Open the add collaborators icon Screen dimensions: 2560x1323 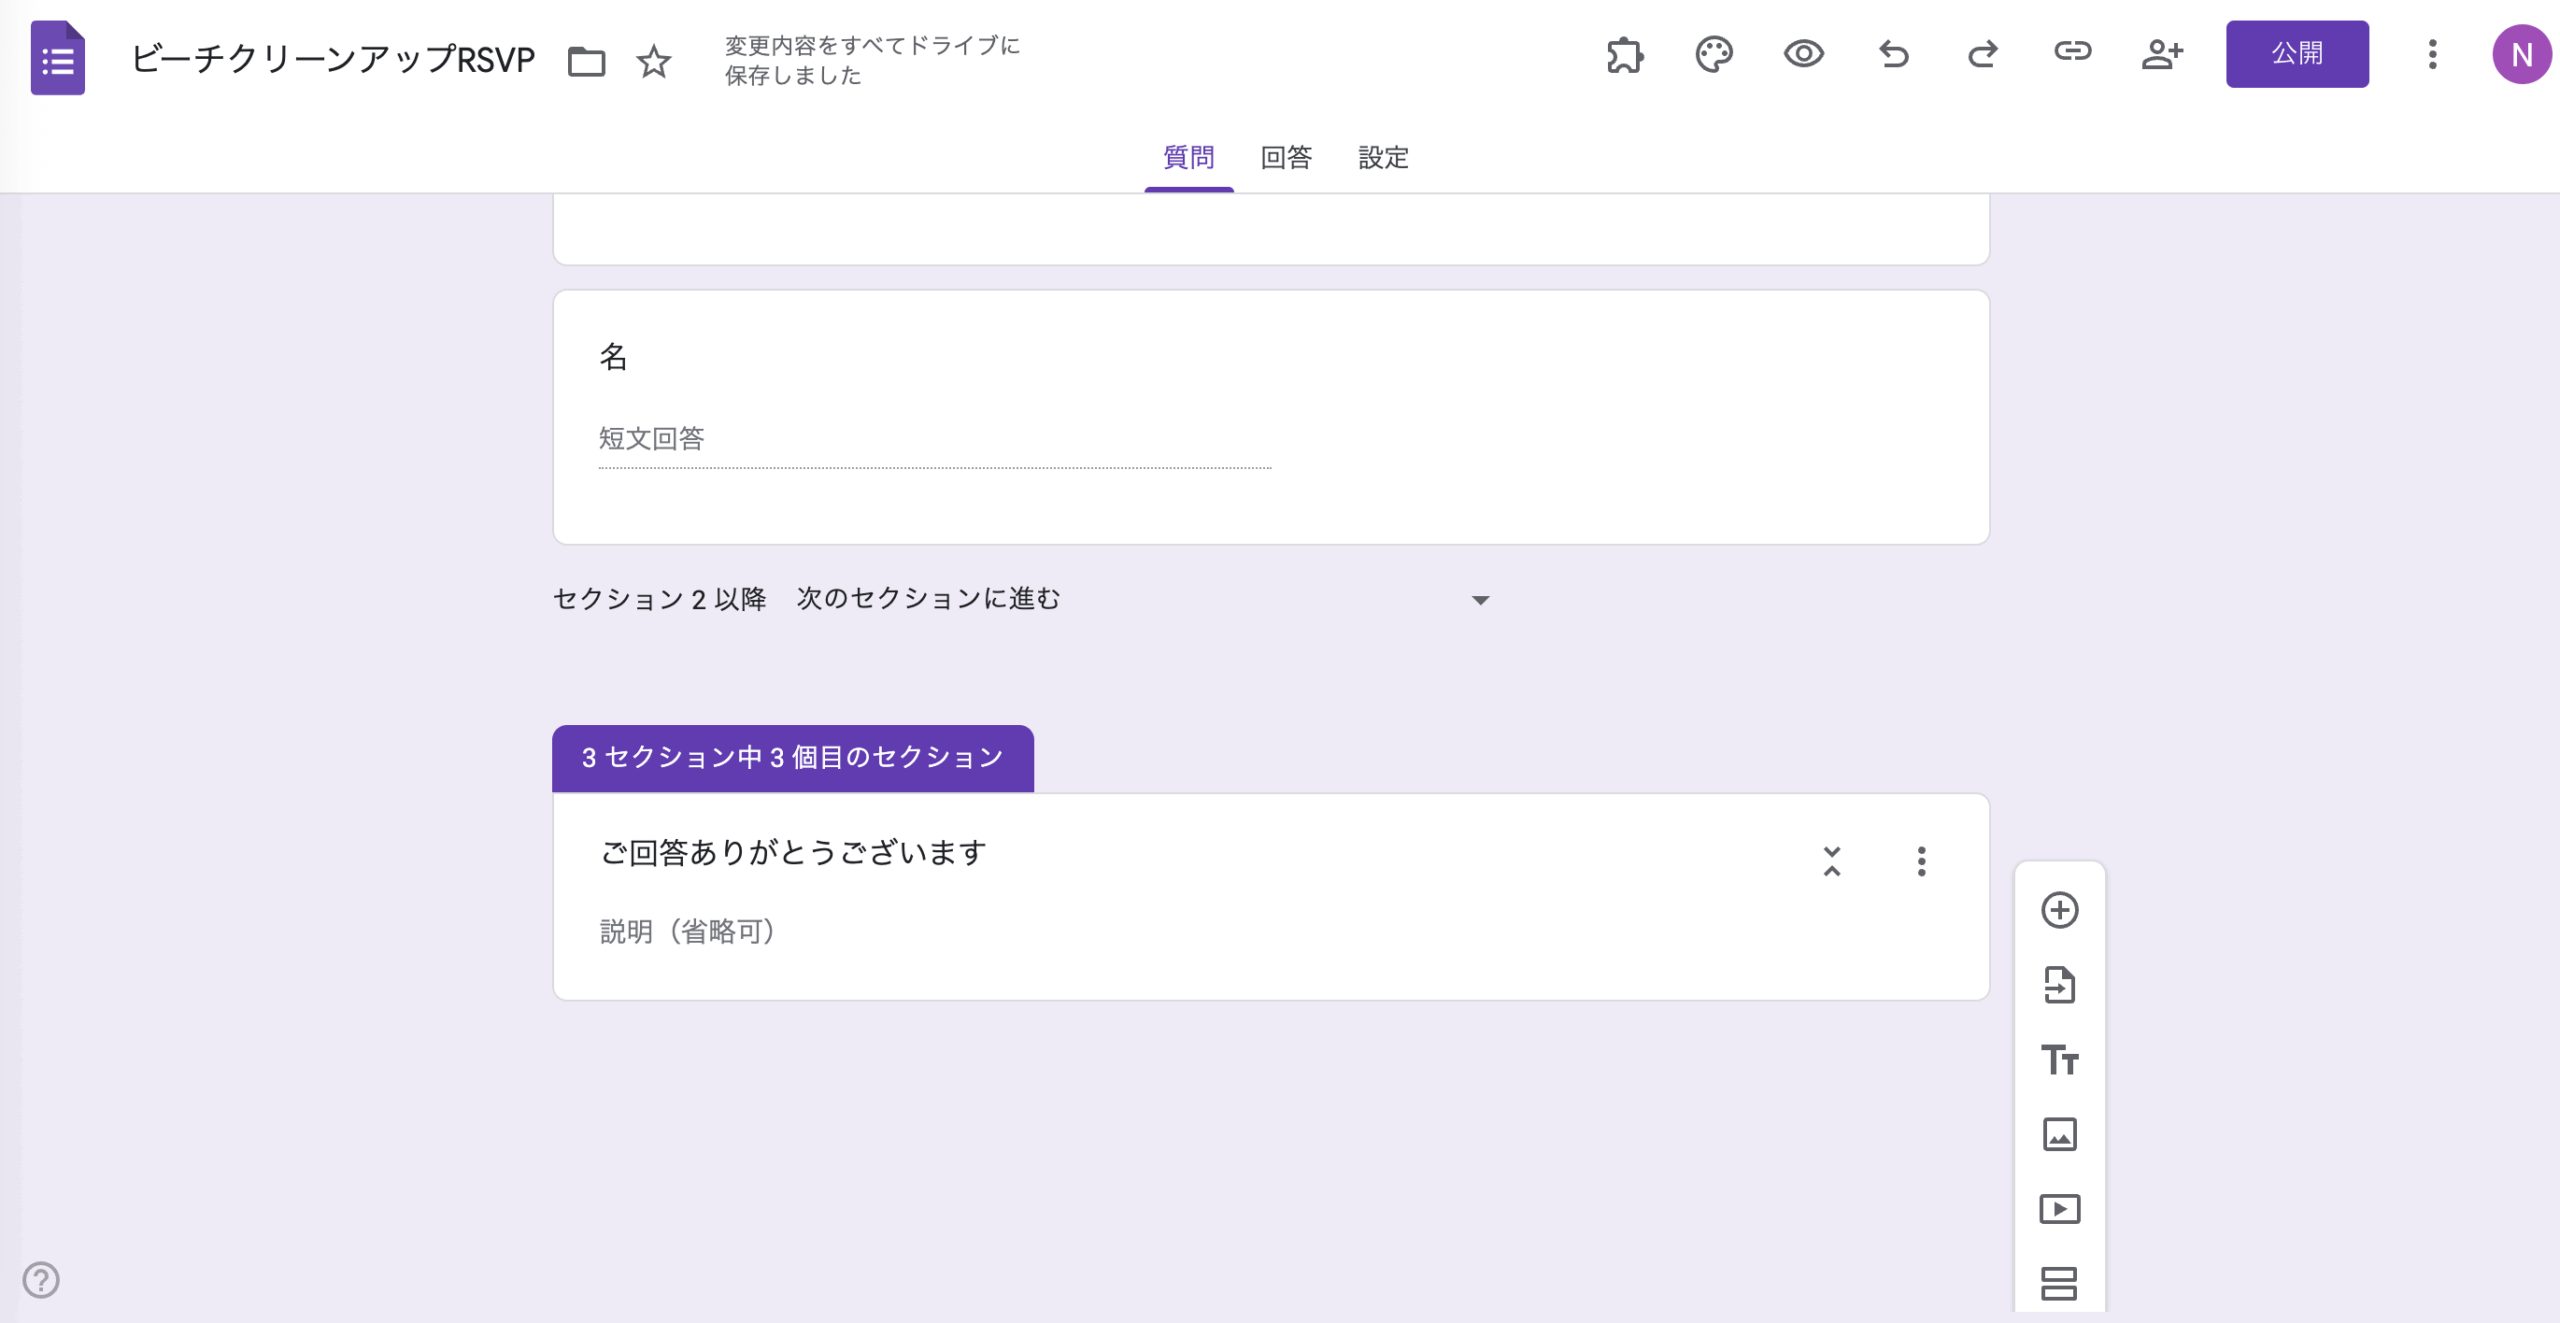click(2162, 54)
